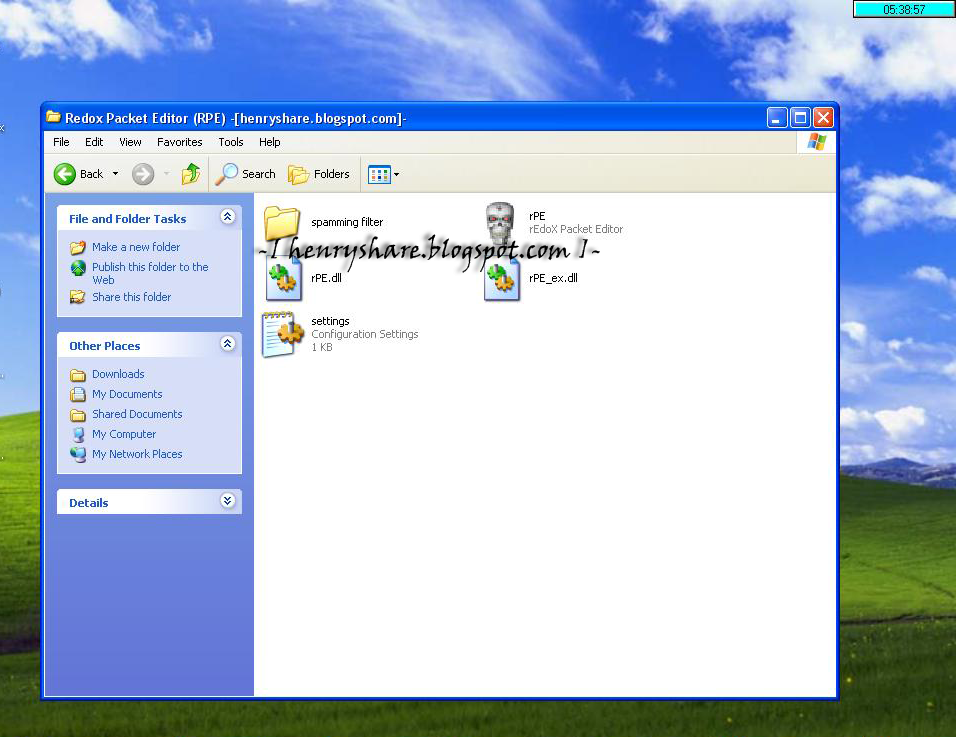
Task: Click the Make a new folder link
Action: click(x=136, y=247)
